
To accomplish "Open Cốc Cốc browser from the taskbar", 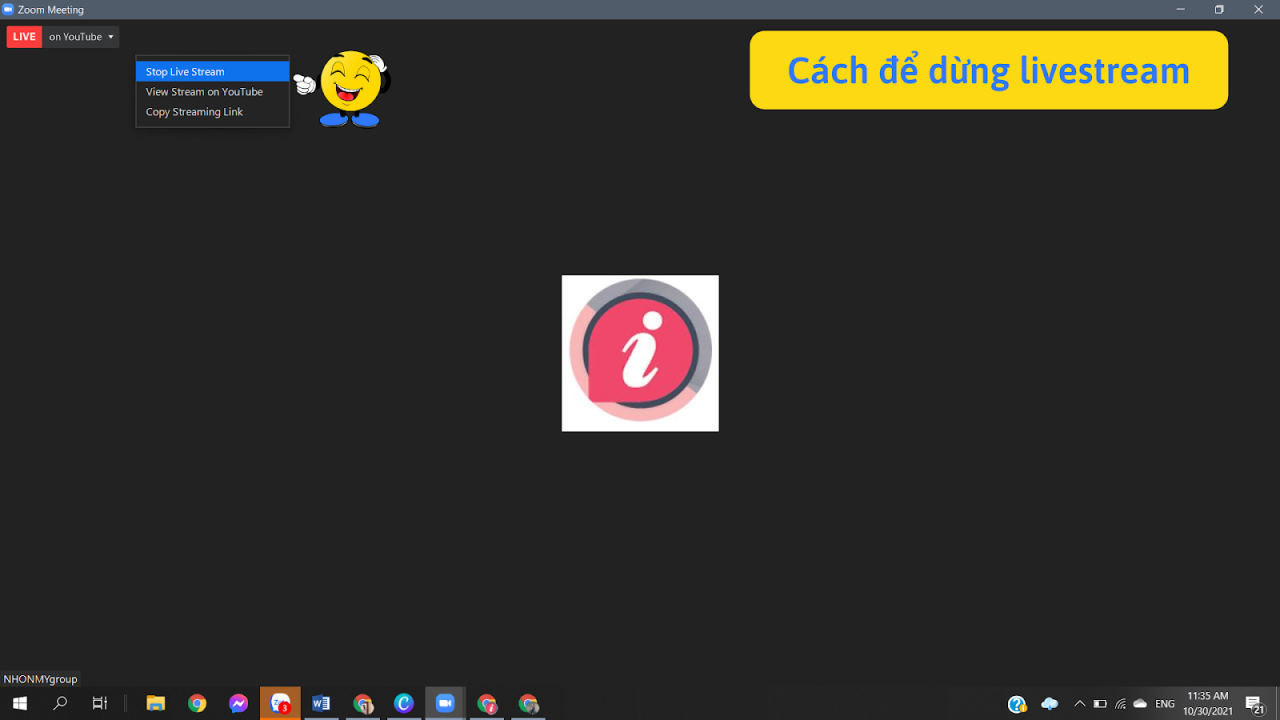I will pos(404,703).
